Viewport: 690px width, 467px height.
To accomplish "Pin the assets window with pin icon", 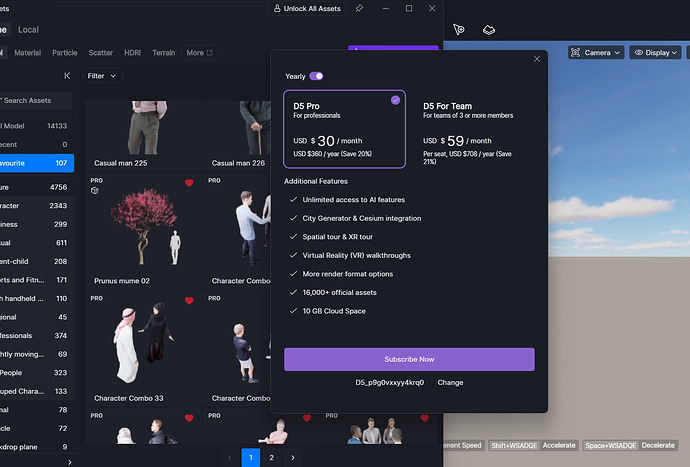I will tap(359, 8).
